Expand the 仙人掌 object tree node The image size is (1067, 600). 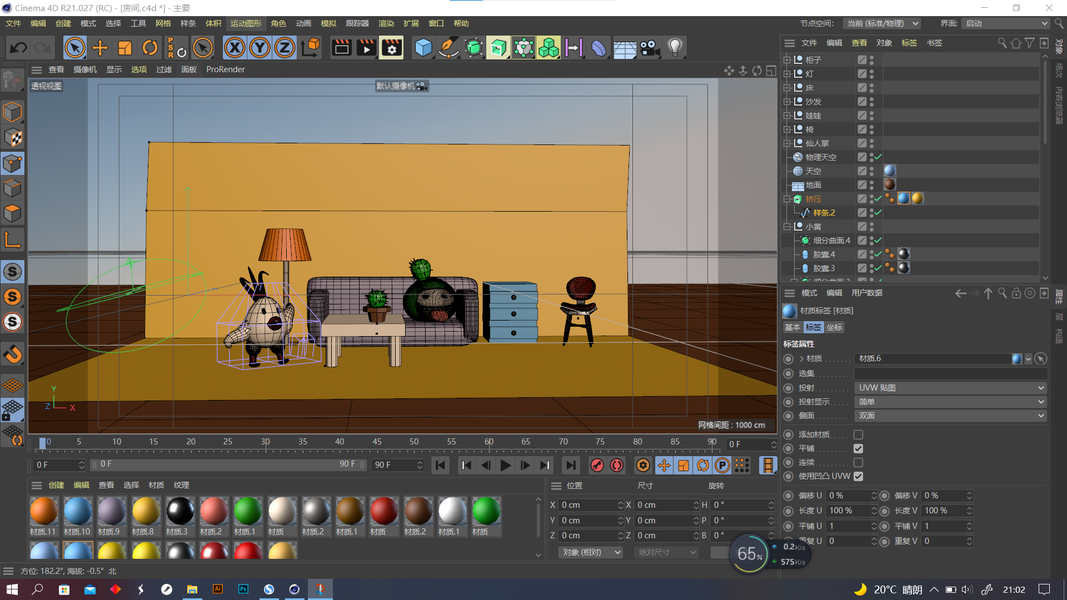coord(787,143)
